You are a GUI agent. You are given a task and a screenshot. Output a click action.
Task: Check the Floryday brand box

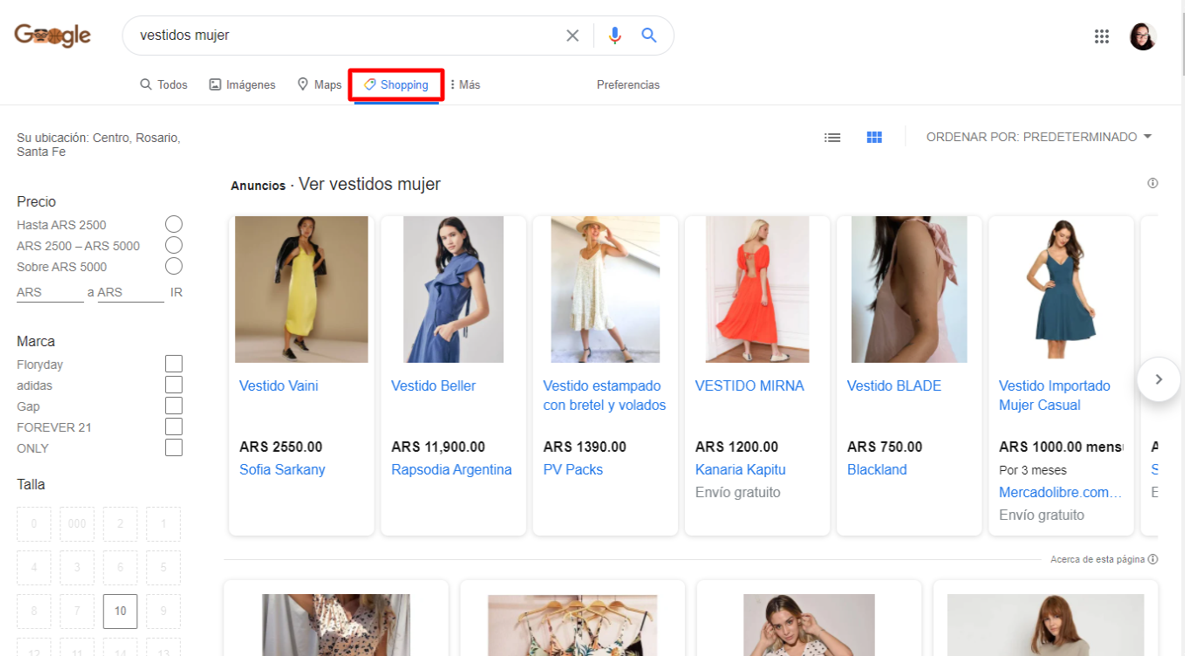tap(174, 364)
